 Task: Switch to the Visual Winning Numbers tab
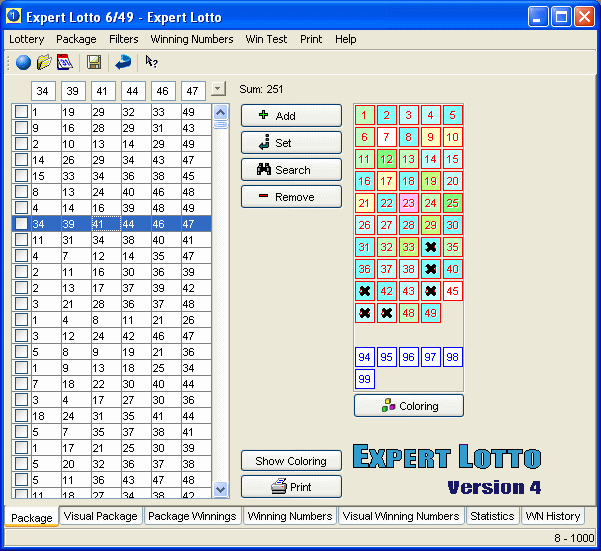401,516
